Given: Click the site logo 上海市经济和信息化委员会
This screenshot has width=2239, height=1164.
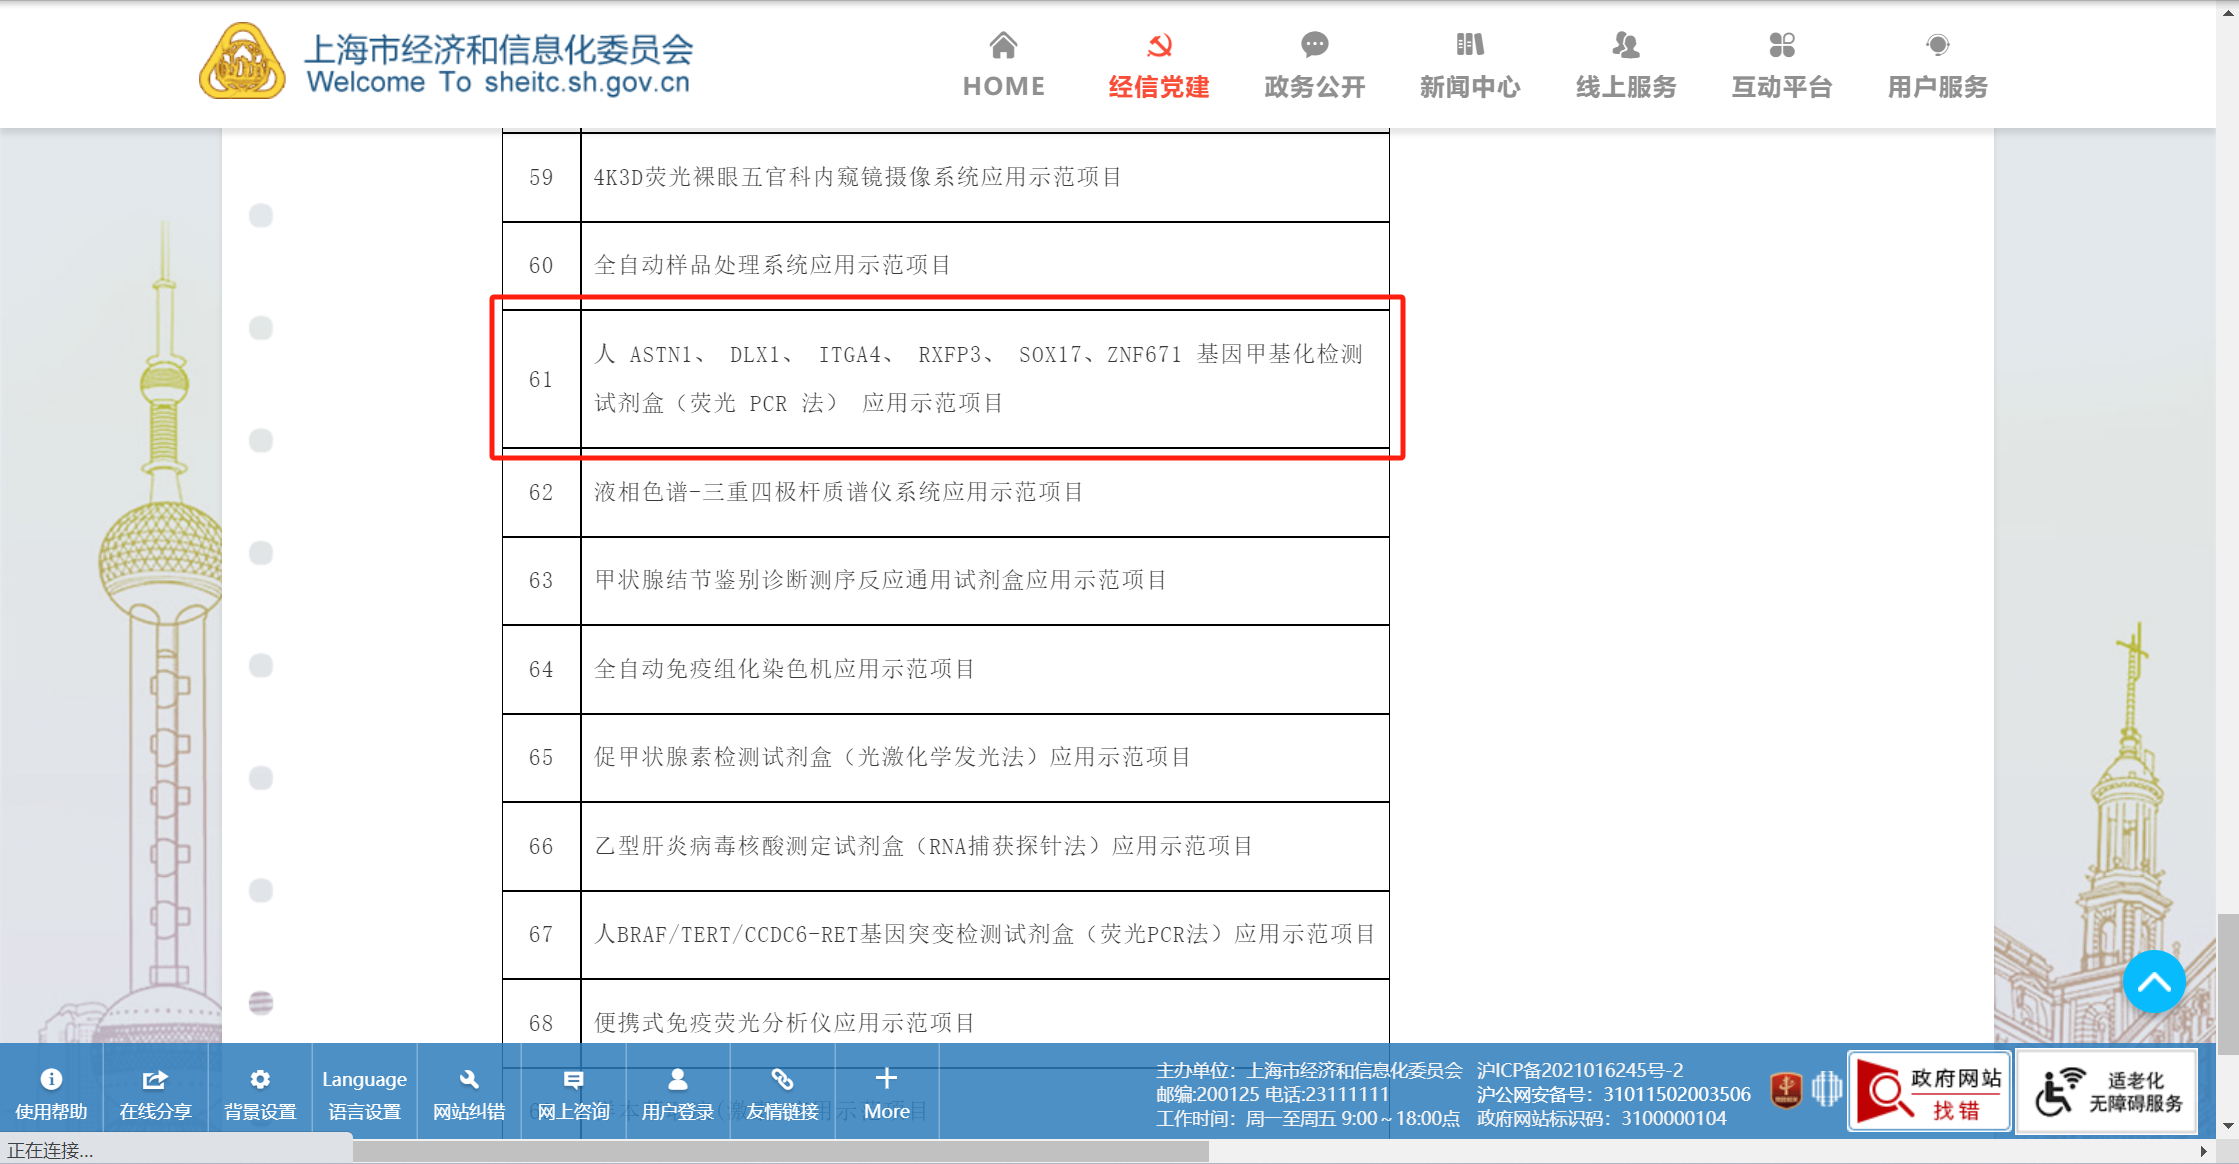Looking at the screenshot, I should point(446,62).
